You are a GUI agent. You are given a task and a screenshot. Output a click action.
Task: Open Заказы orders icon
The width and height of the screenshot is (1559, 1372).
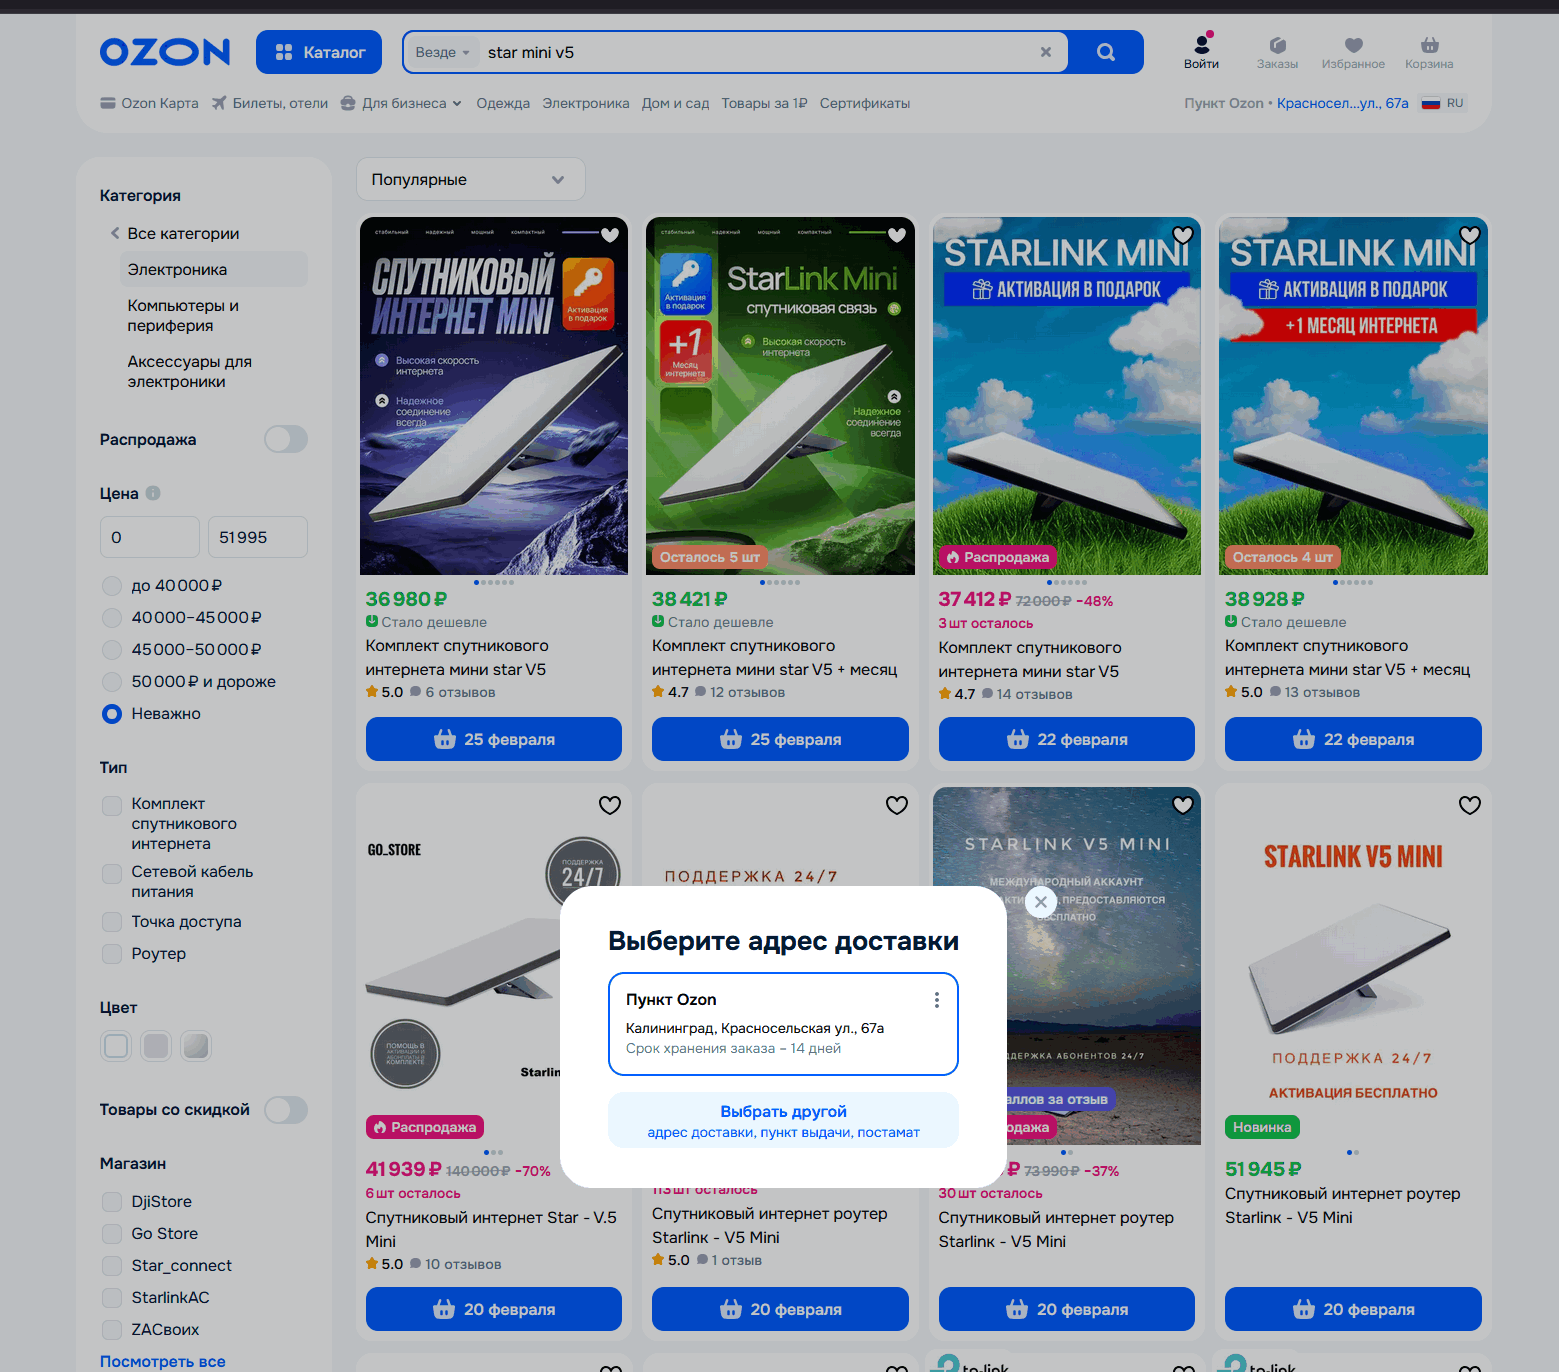click(x=1277, y=52)
